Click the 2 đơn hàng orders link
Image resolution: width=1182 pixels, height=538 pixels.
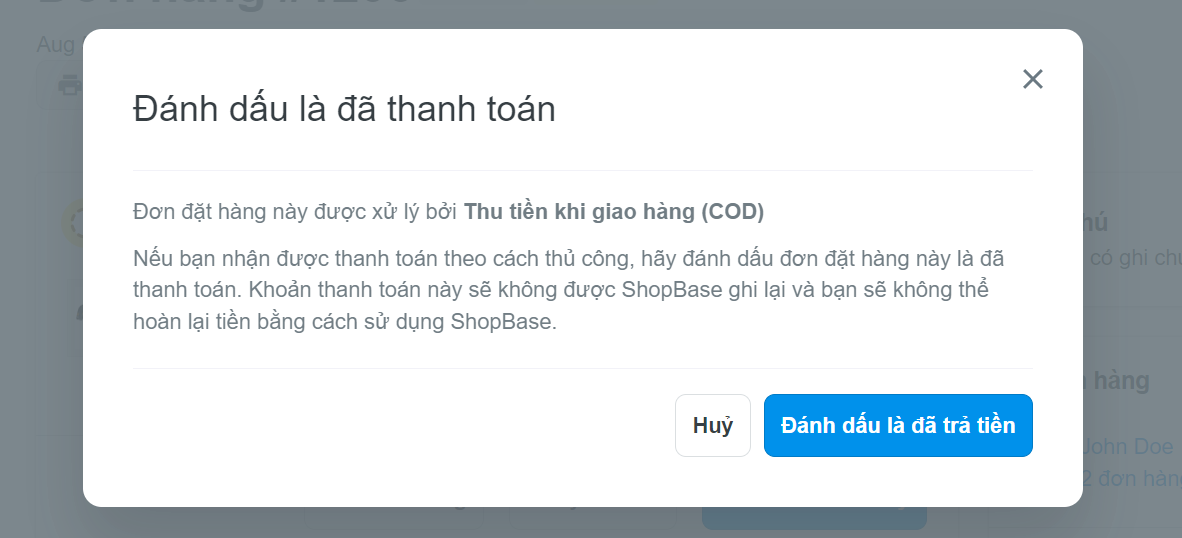pyautogui.click(x=1131, y=478)
